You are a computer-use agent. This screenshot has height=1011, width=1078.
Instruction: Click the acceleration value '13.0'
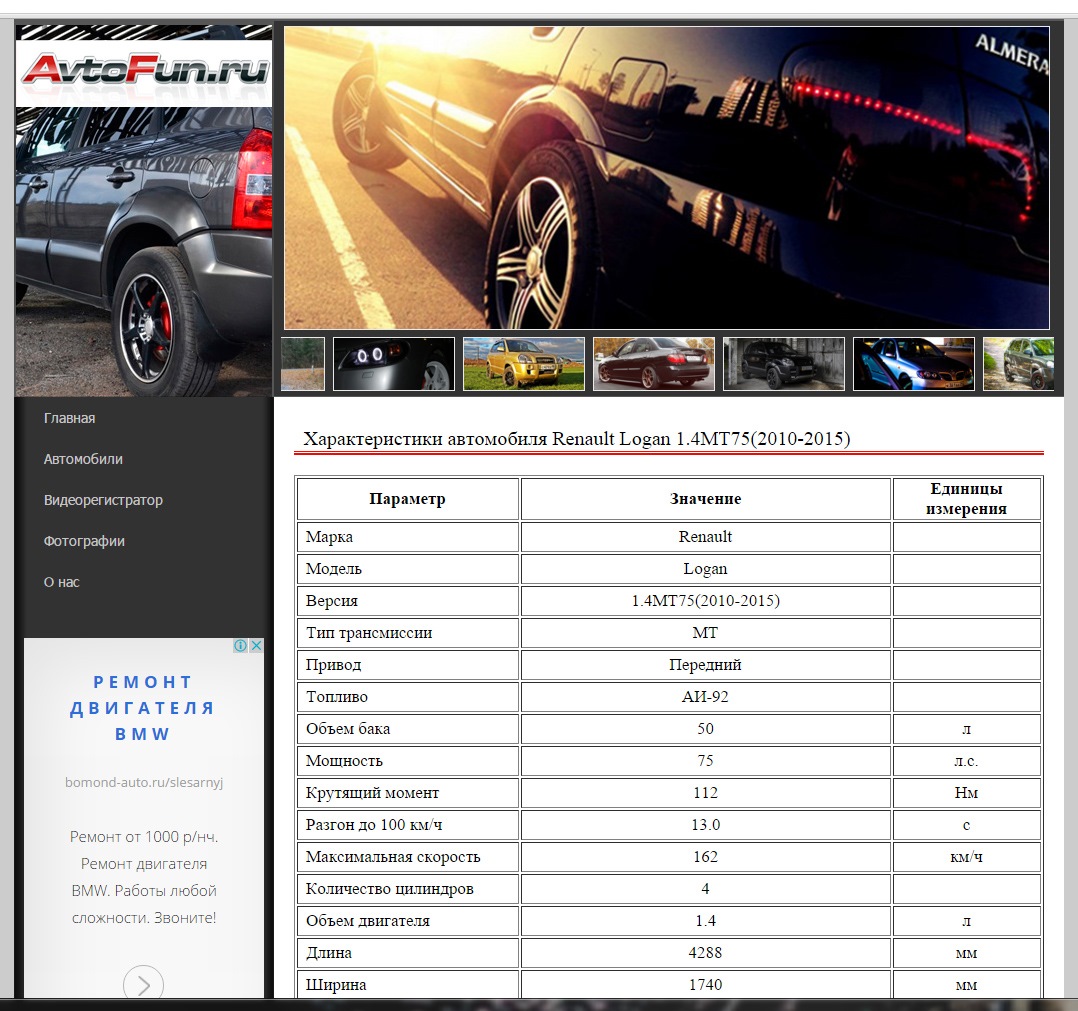click(705, 825)
